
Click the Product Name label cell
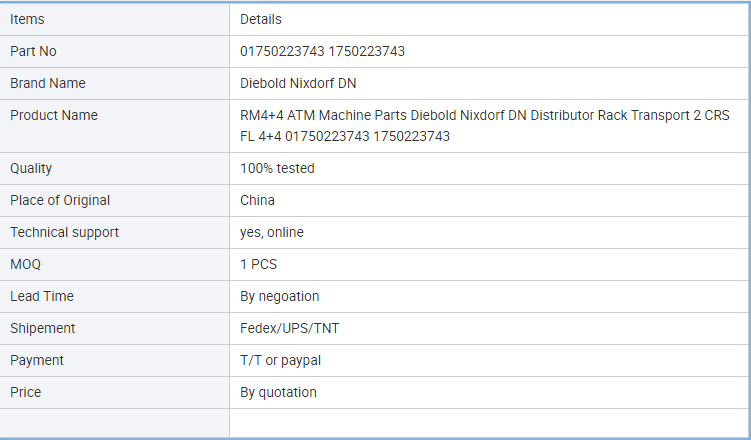point(114,126)
